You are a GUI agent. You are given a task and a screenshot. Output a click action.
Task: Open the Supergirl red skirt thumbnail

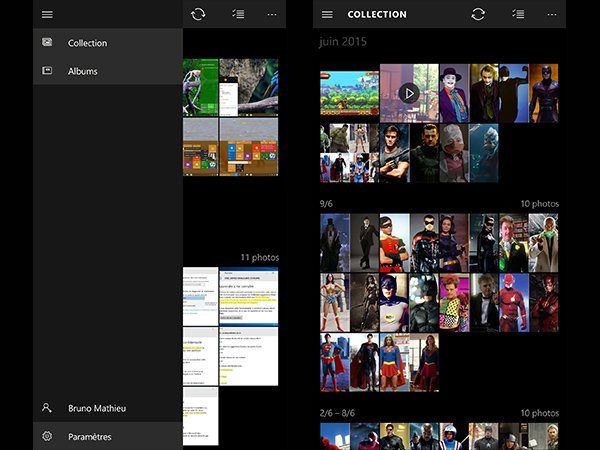pyautogui.click(x=395, y=362)
